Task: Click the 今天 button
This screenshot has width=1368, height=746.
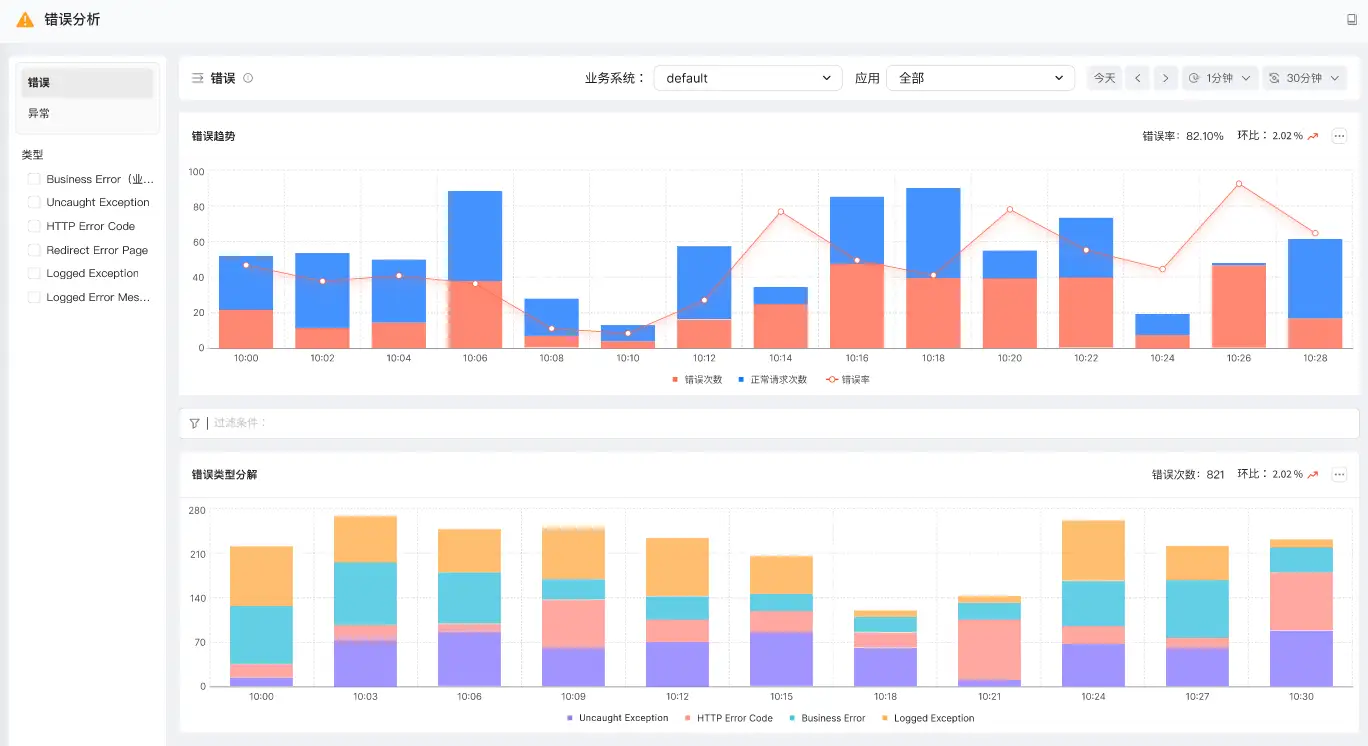Action: 1104,78
